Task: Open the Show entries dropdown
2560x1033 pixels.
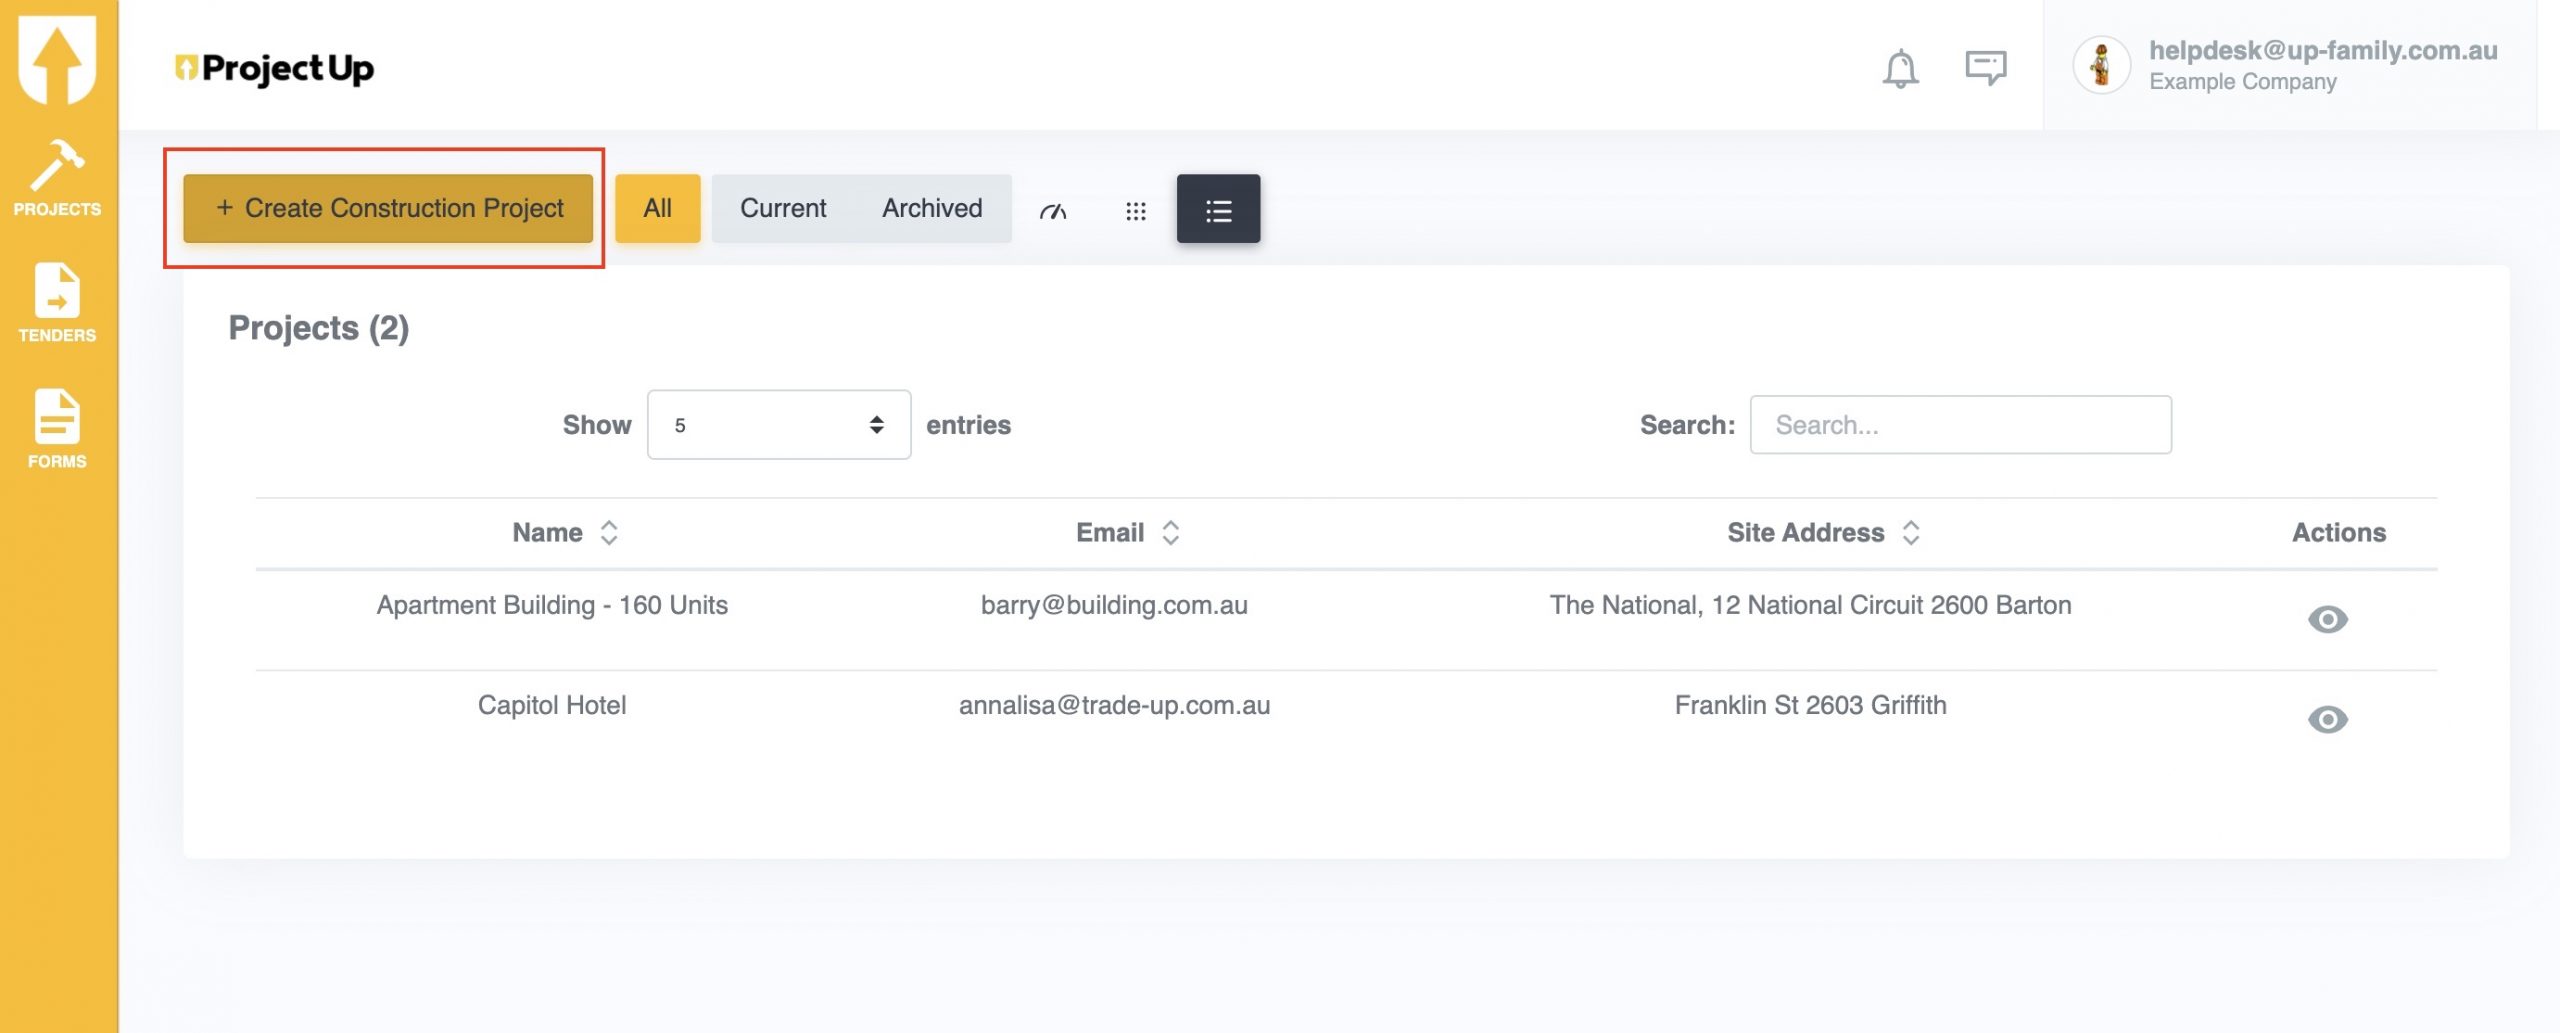Action: pos(778,425)
